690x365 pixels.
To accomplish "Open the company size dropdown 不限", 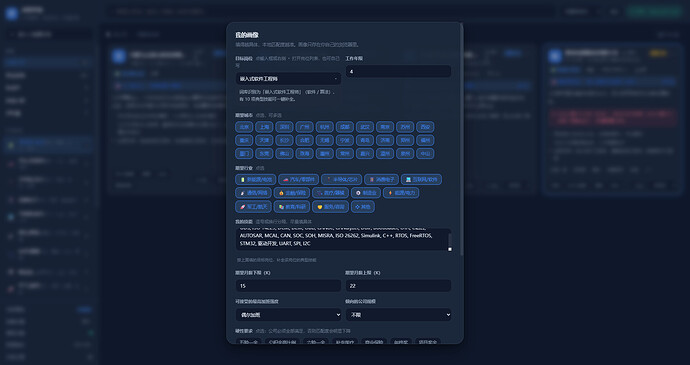I will point(398,315).
